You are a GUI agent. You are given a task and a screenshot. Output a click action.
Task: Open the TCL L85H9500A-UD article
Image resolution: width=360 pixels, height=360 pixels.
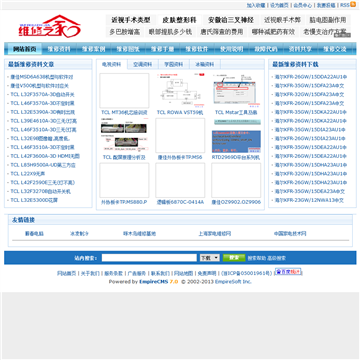(x=43, y=165)
